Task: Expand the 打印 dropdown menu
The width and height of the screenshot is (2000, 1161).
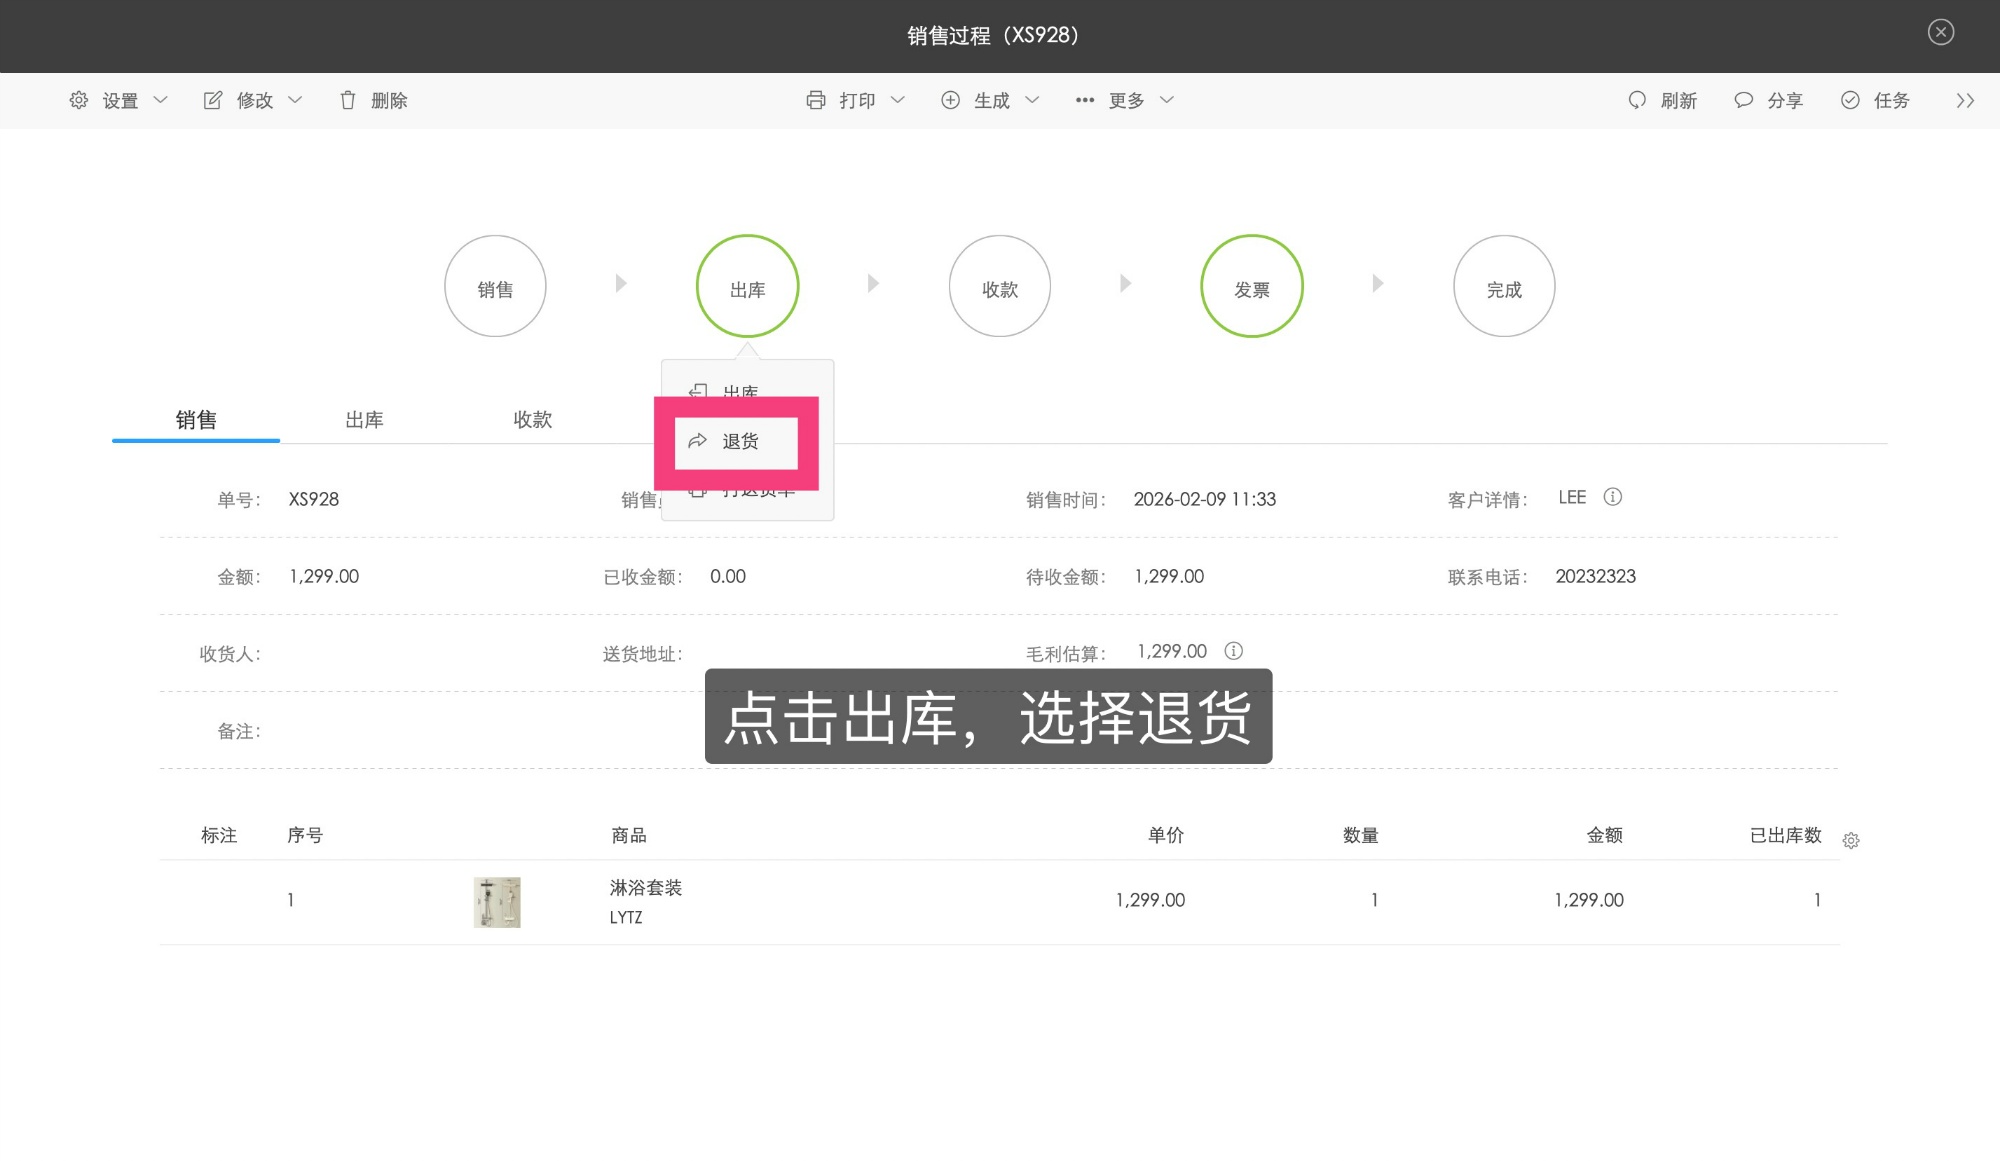Action: pos(898,100)
